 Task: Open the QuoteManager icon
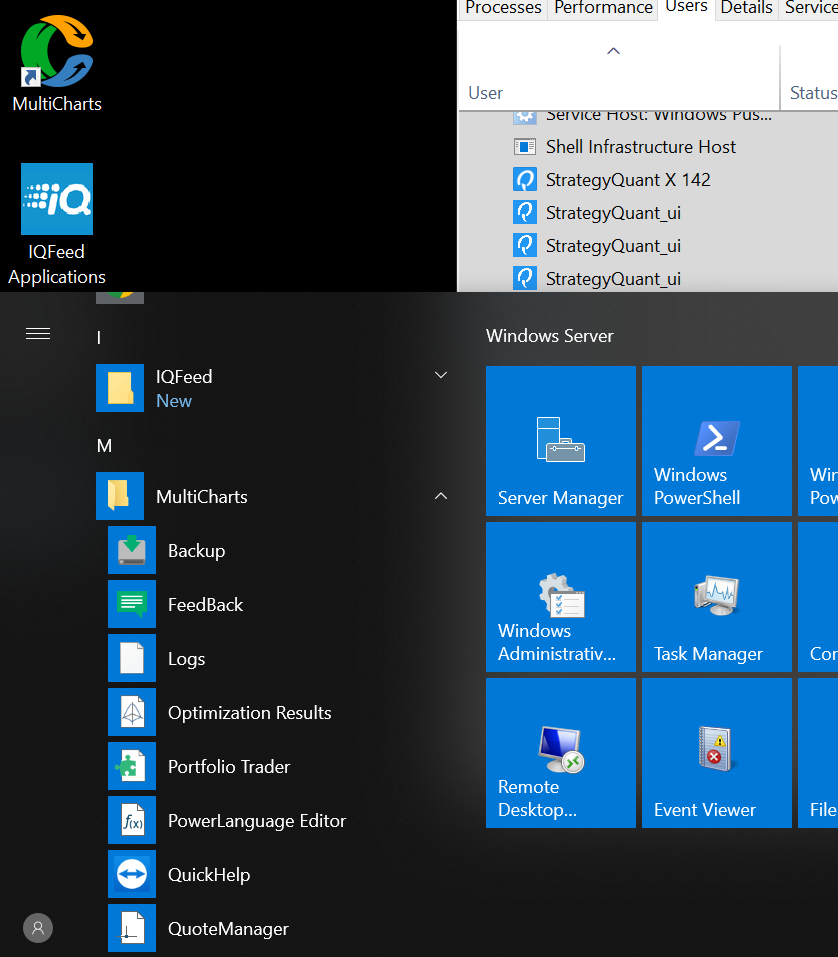pyautogui.click(x=132, y=928)
